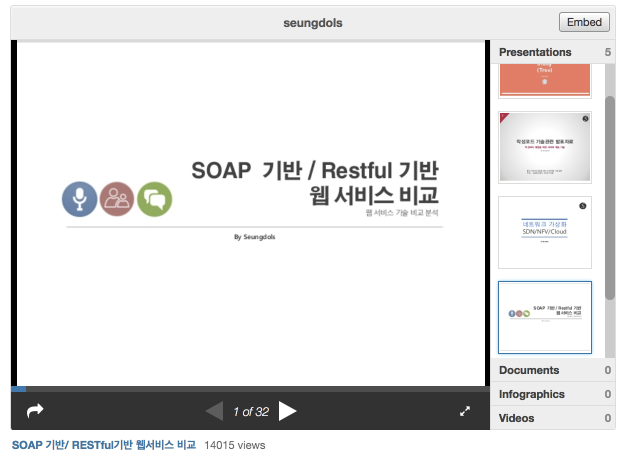Click the share arrow icon
Viewport: 629px width, 469px height.
(x=35, y=411)
